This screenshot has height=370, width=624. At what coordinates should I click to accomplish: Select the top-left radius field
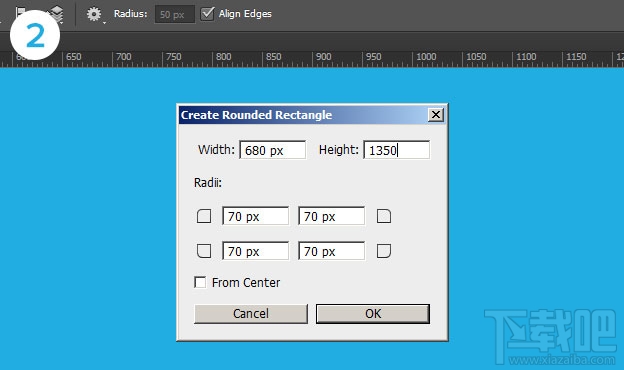(x=255, y=216)
